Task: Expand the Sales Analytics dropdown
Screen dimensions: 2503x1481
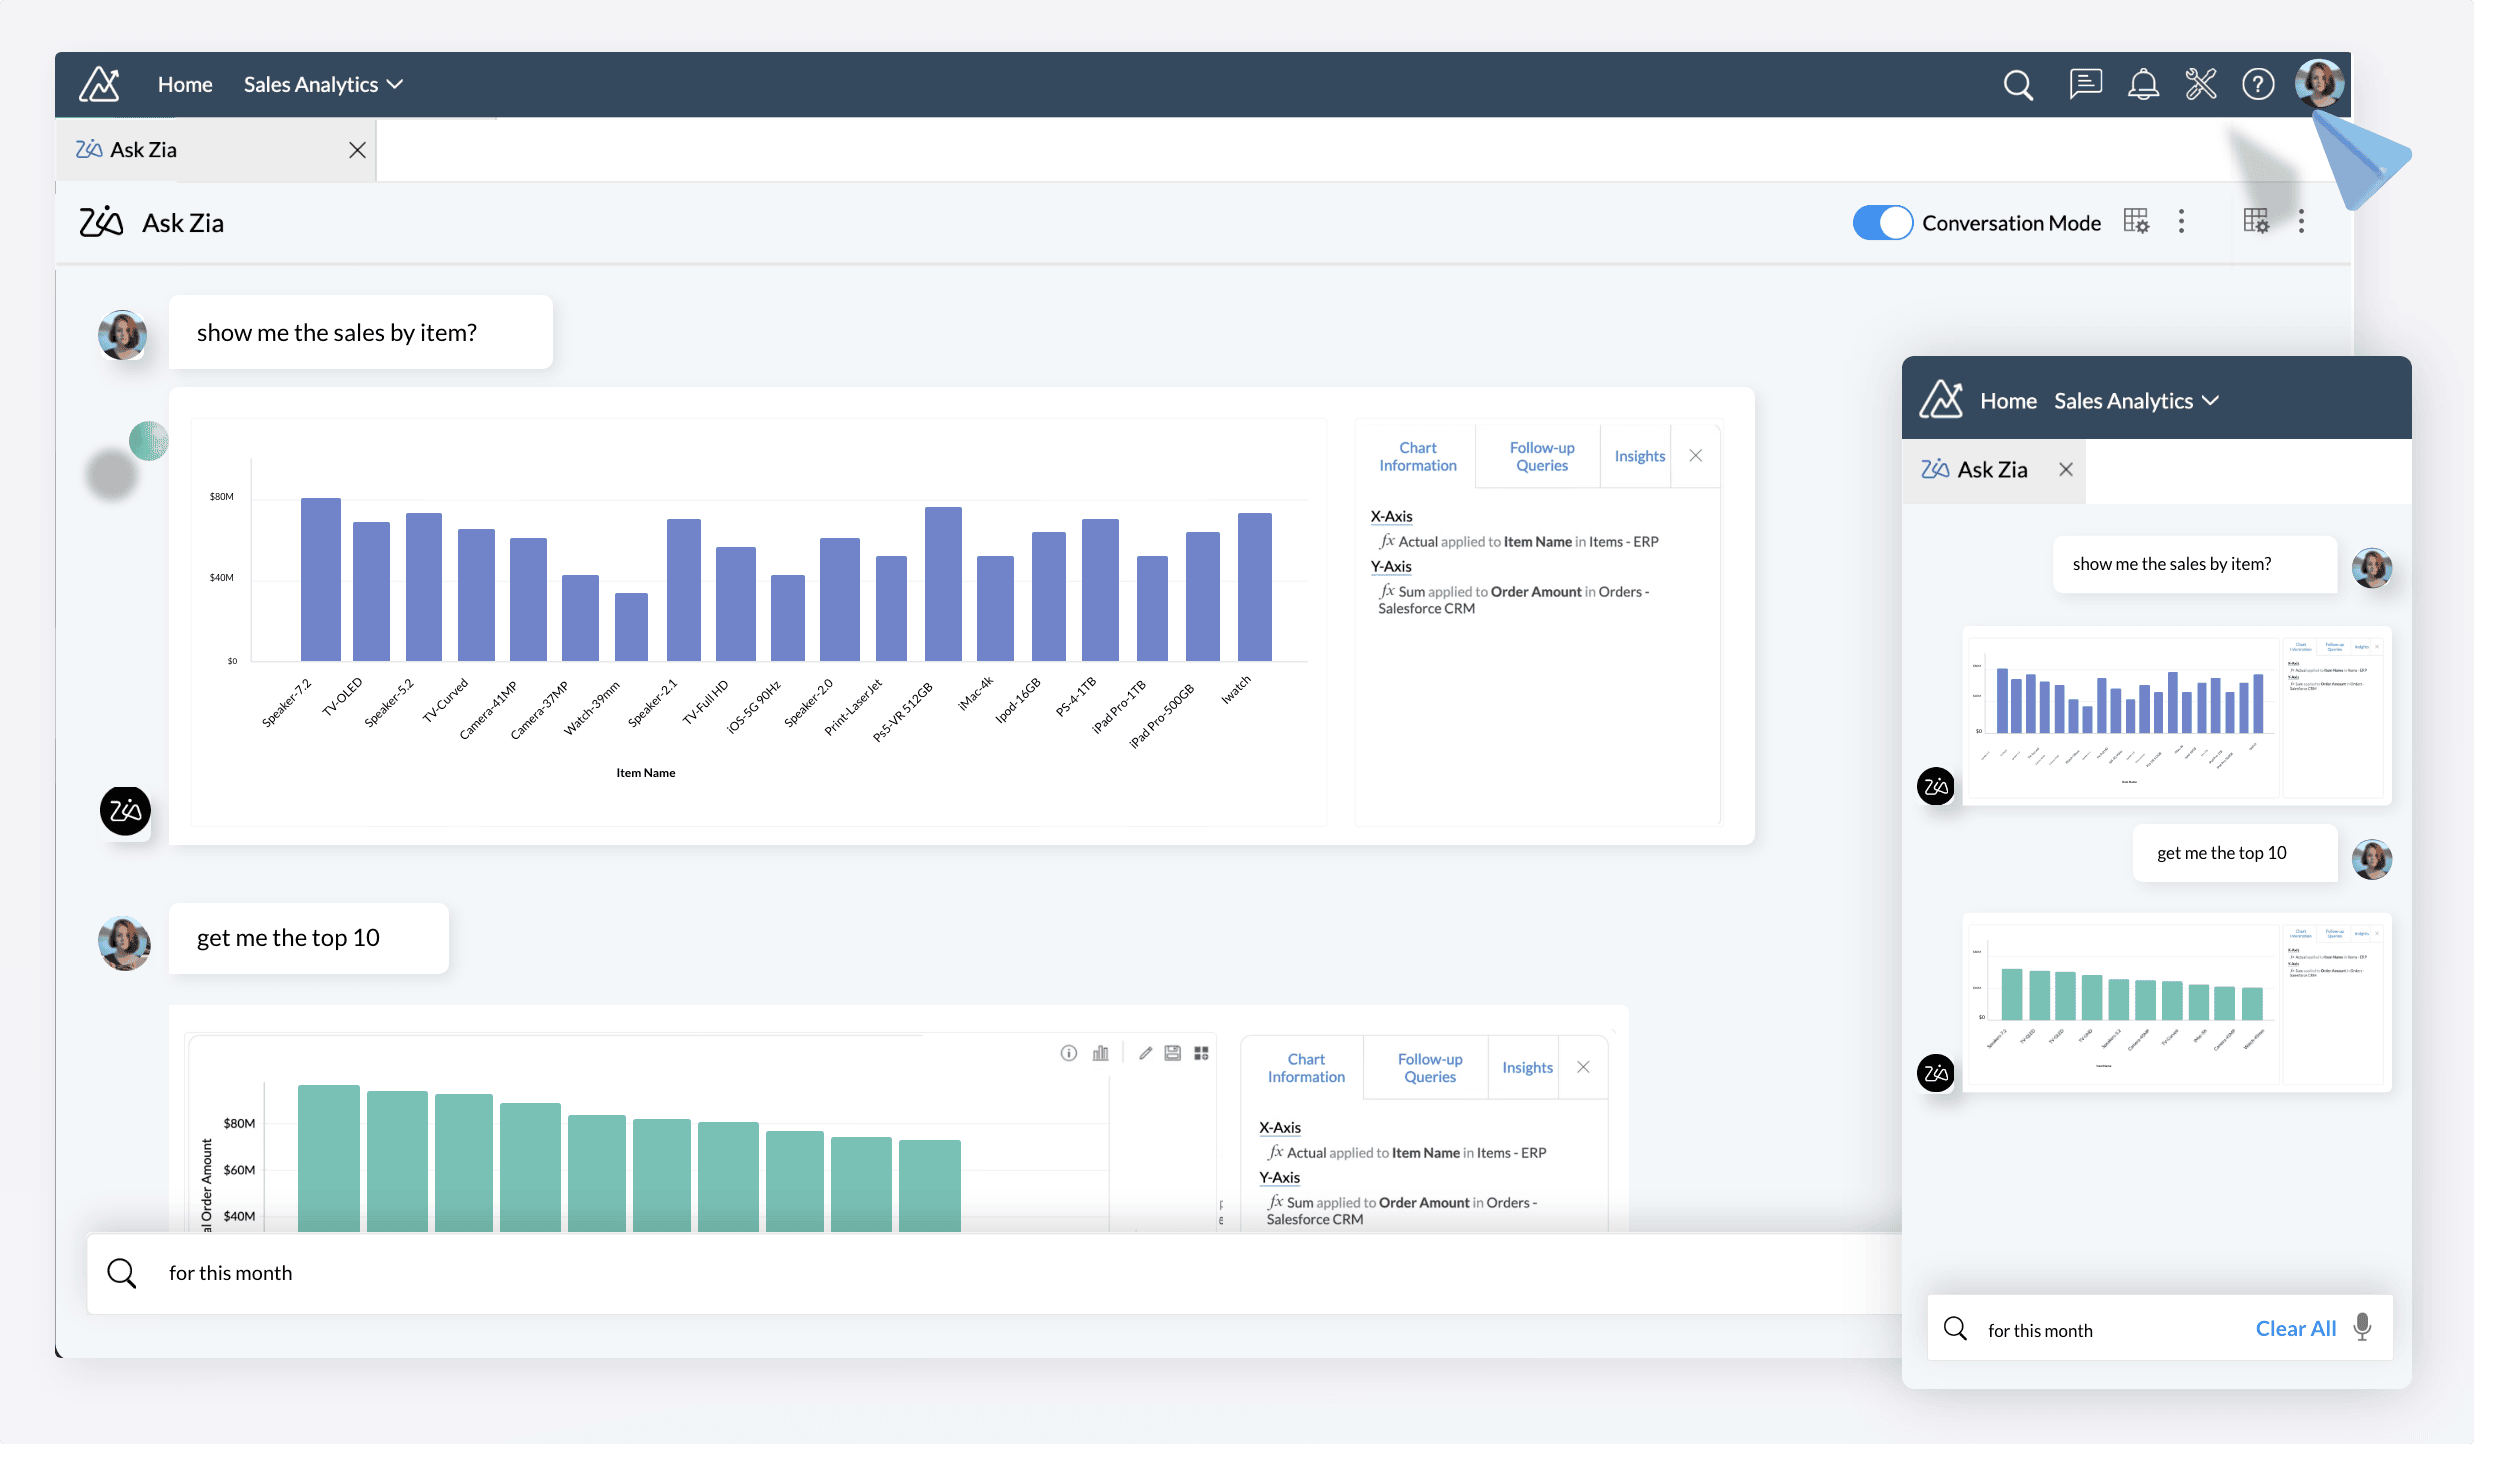Action: click(x=322, y=84)
